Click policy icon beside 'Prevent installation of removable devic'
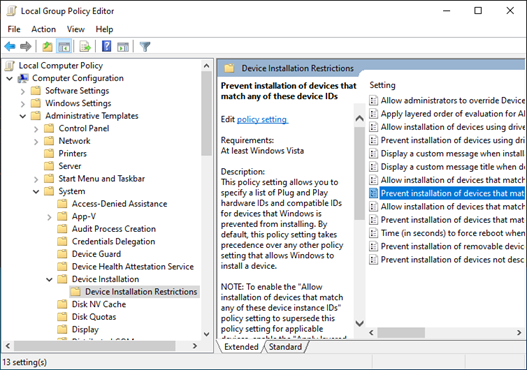Viewport: 527px width, 370px height. [373, 246]
